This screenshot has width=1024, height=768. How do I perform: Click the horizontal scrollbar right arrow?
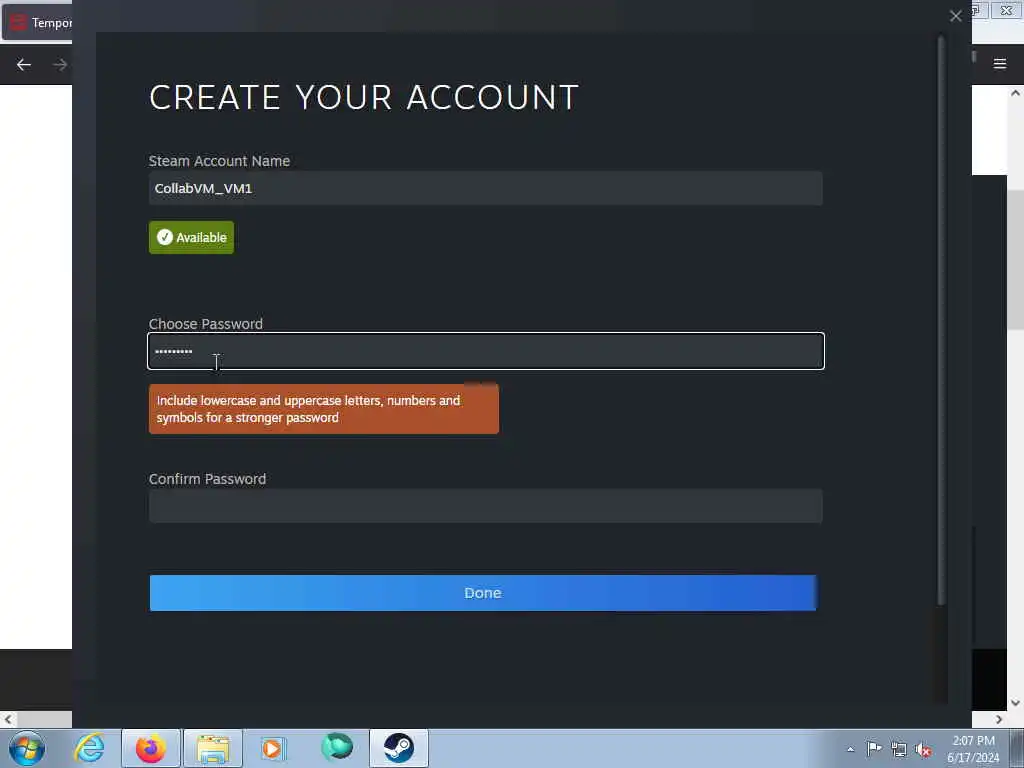point(999,719)
